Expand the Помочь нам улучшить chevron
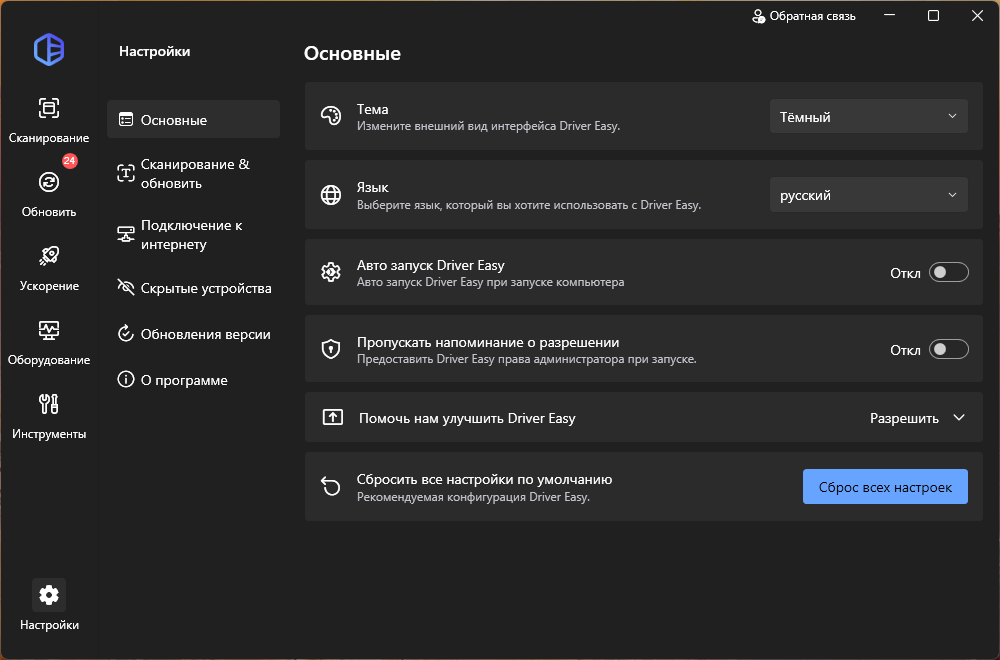This screenshot has height=660, width=1000. [x=959, y=418]
